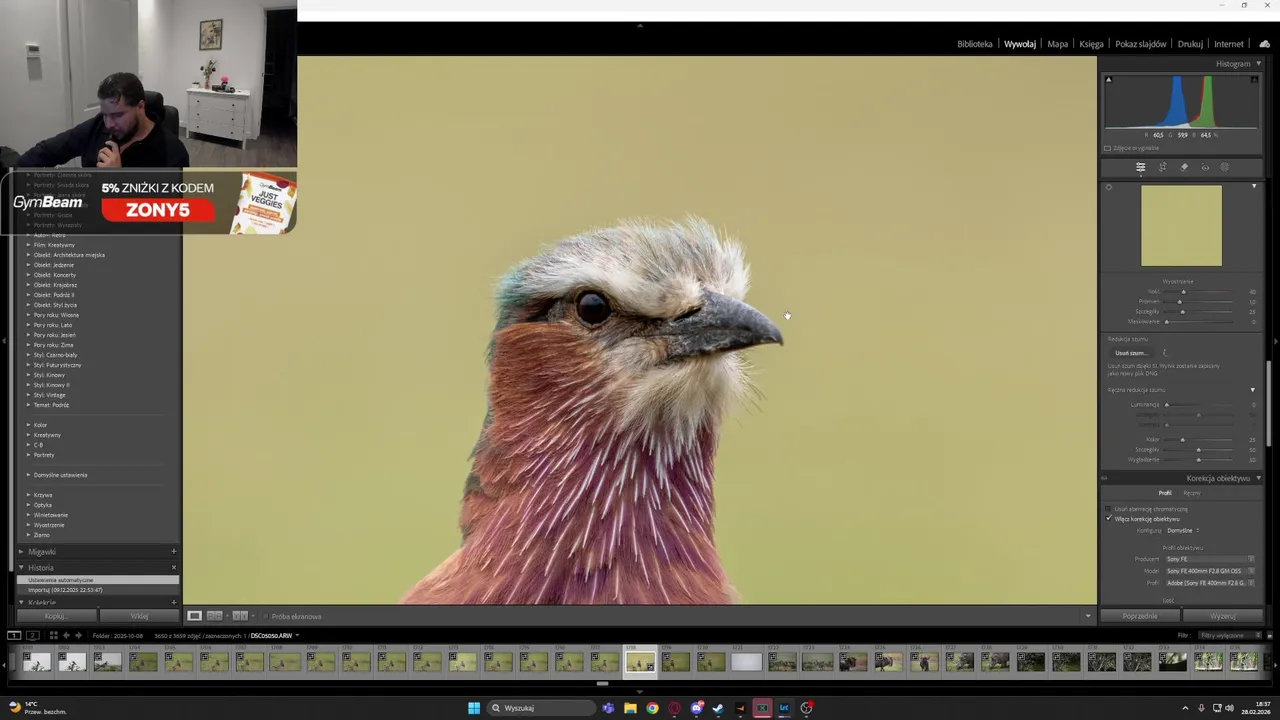1280x720 pixels.
Task: Switch to Drukuj module
Action: point(1190,44)
